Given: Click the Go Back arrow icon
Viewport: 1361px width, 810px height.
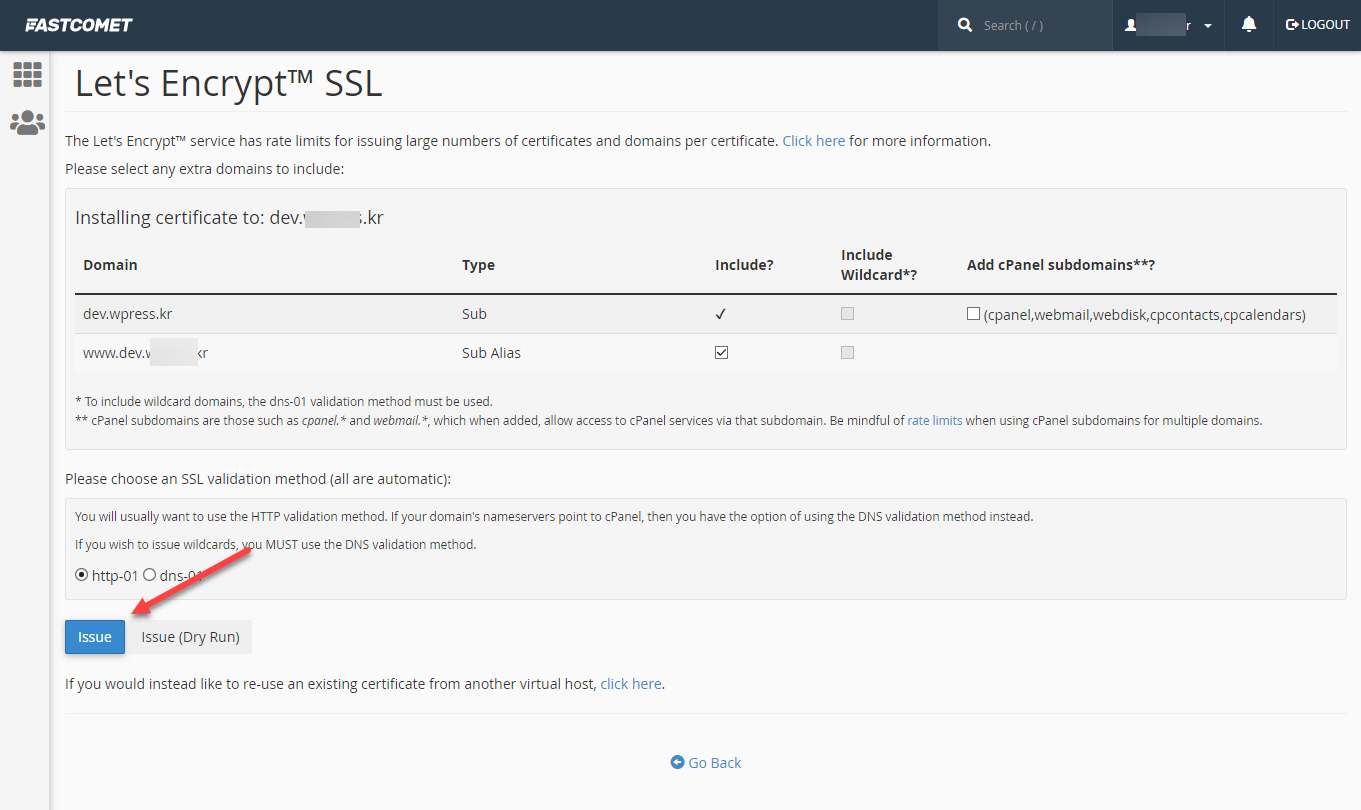Looking at the screenshot, I should pyautogui.click(x=677, y=762).
